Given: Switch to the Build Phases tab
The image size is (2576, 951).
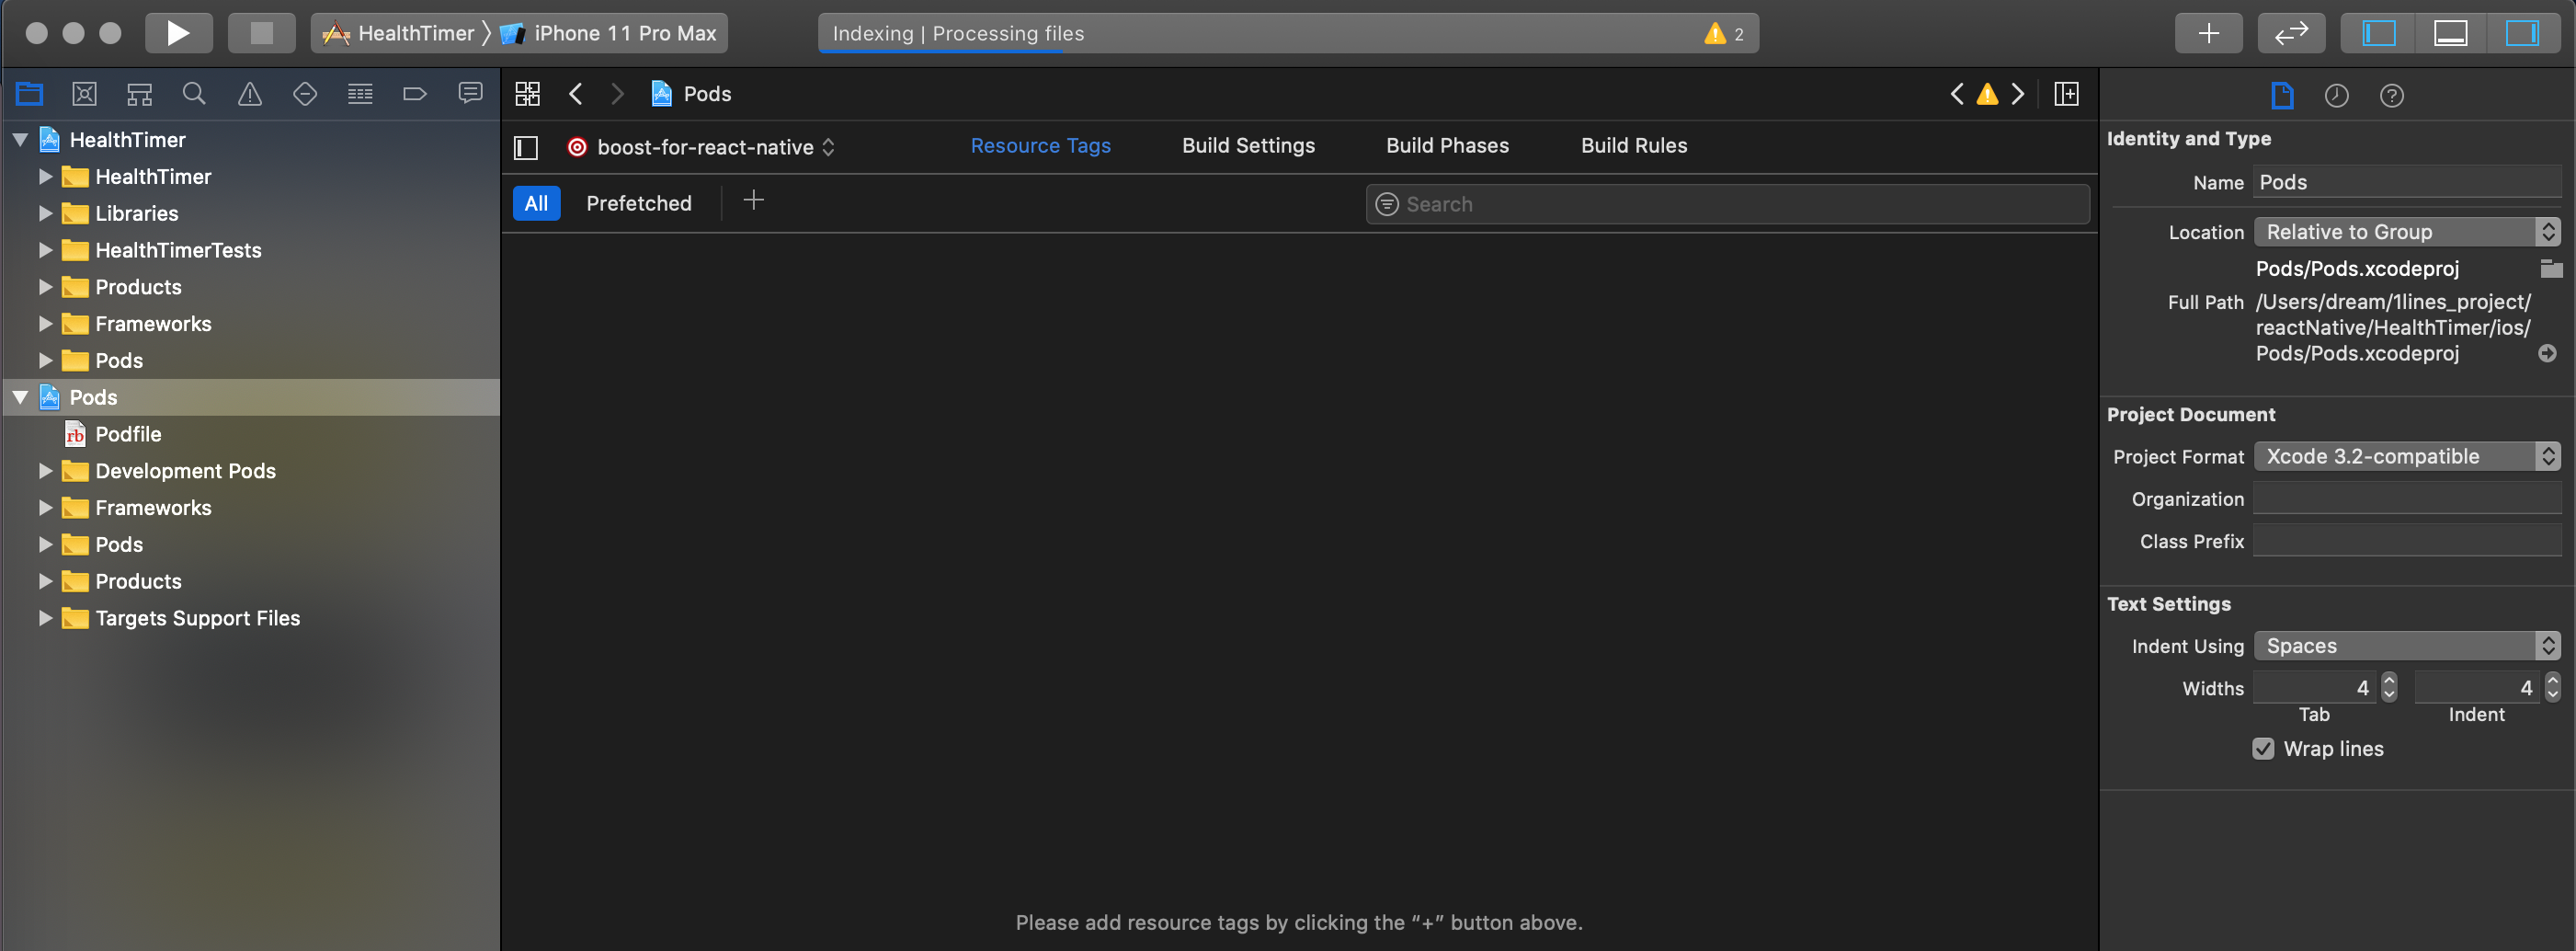Looking at the screenshot, I should 1447,146.
